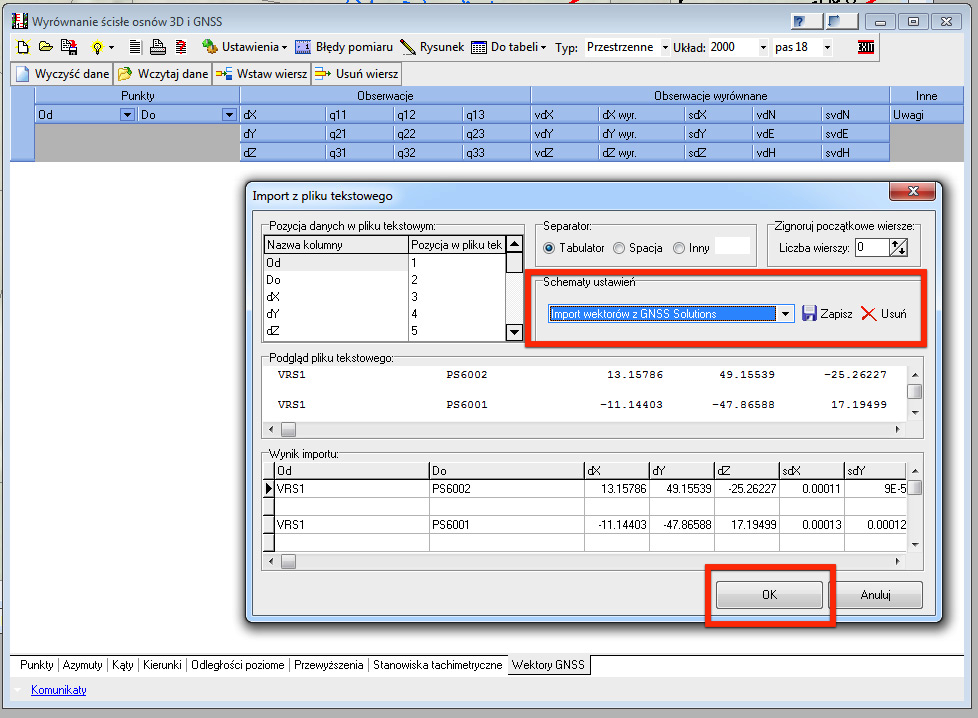Image resolution: width=978 pixels, height=718 pixels.
Task: Select the Spacja separator radio button
Action: coord(619,248)
